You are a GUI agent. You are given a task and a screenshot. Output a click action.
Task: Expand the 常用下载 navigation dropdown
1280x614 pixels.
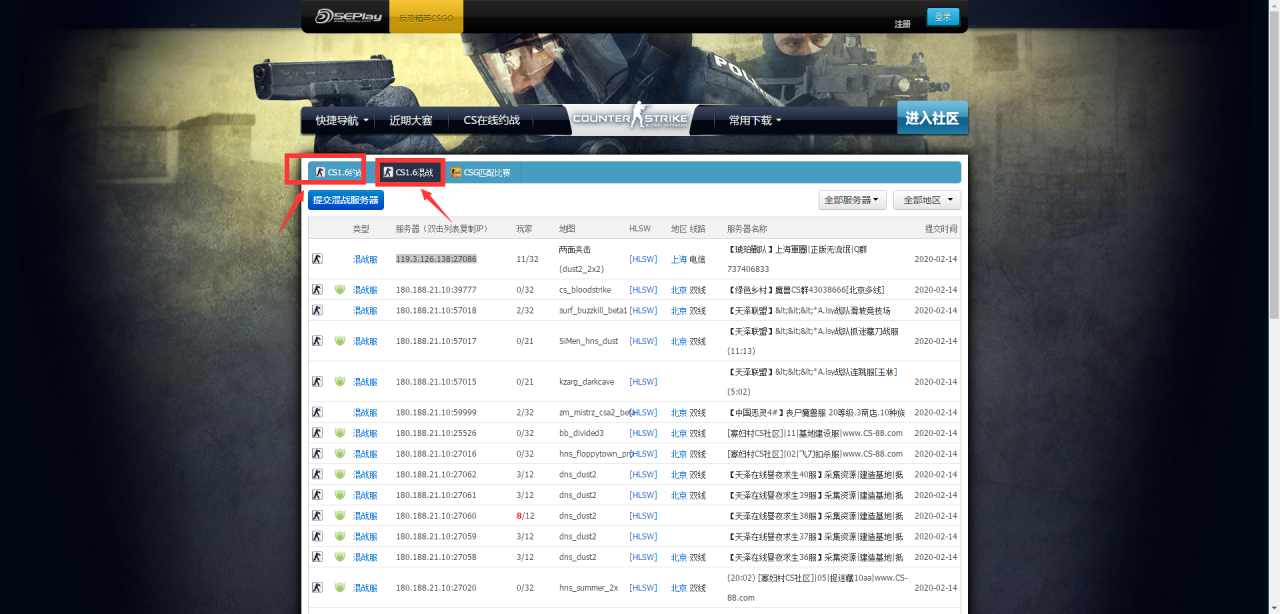pyautogui.click(x=753, y=119)
